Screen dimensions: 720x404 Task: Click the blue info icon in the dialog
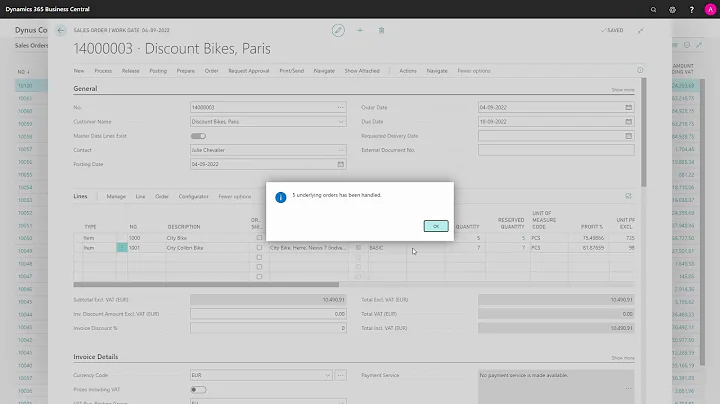tap(281, 197)
